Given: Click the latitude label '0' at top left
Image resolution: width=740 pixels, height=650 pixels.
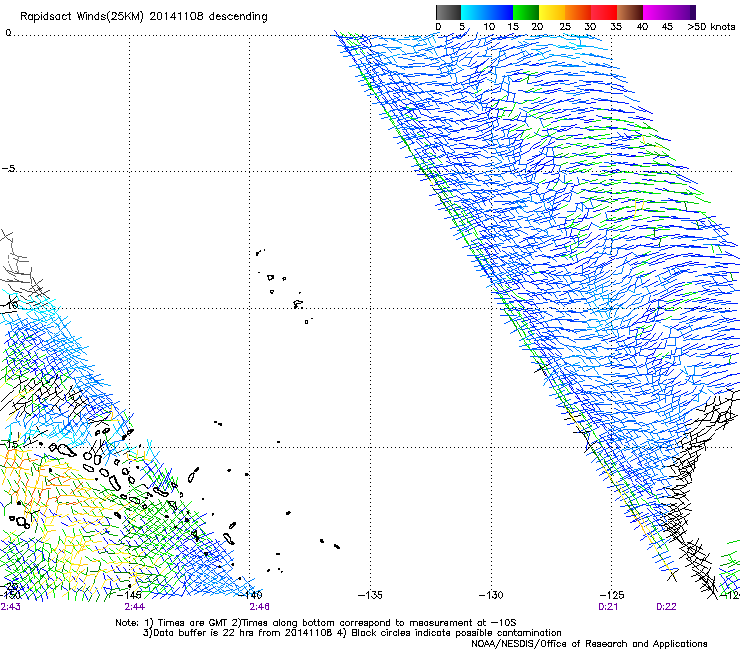Looking at the screenshot, I should coord(8,33).
